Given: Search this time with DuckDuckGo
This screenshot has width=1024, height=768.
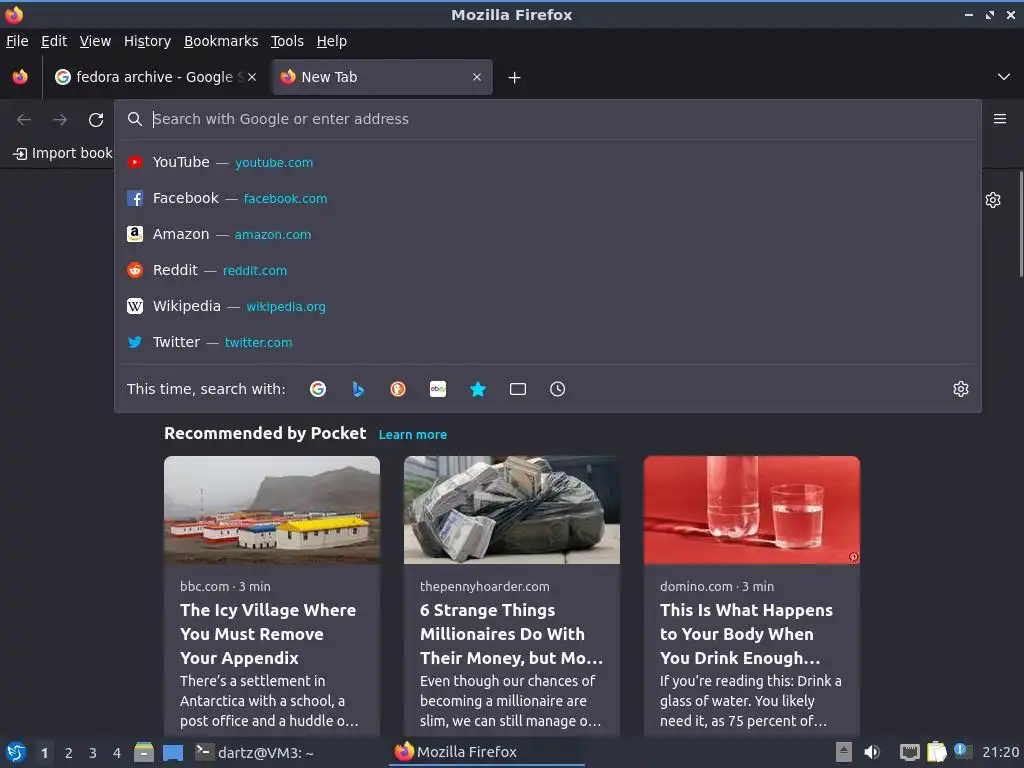Looking at the screenshot, I should (x=398, y=389).
